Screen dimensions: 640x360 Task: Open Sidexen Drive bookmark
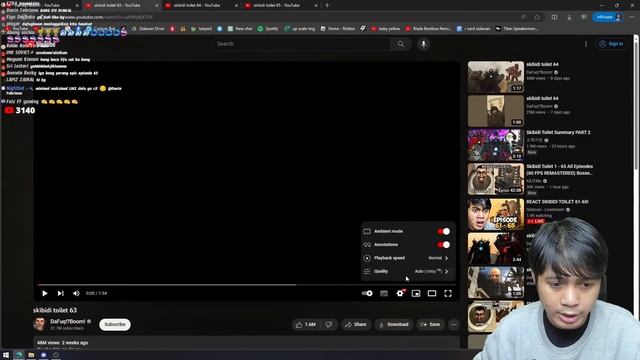[x=148, y=29]
